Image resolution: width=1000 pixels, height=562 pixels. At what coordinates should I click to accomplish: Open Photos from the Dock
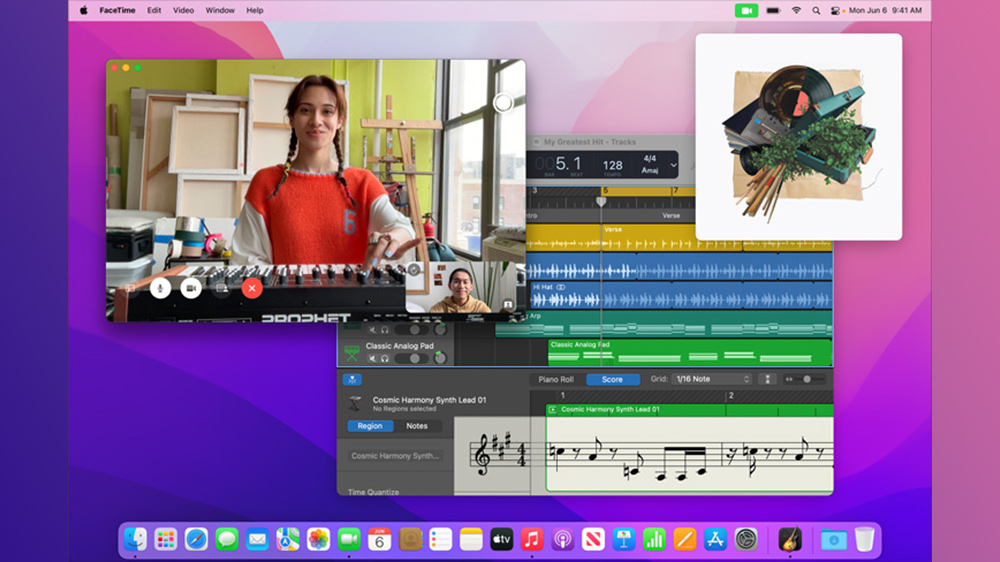[318, 540]
